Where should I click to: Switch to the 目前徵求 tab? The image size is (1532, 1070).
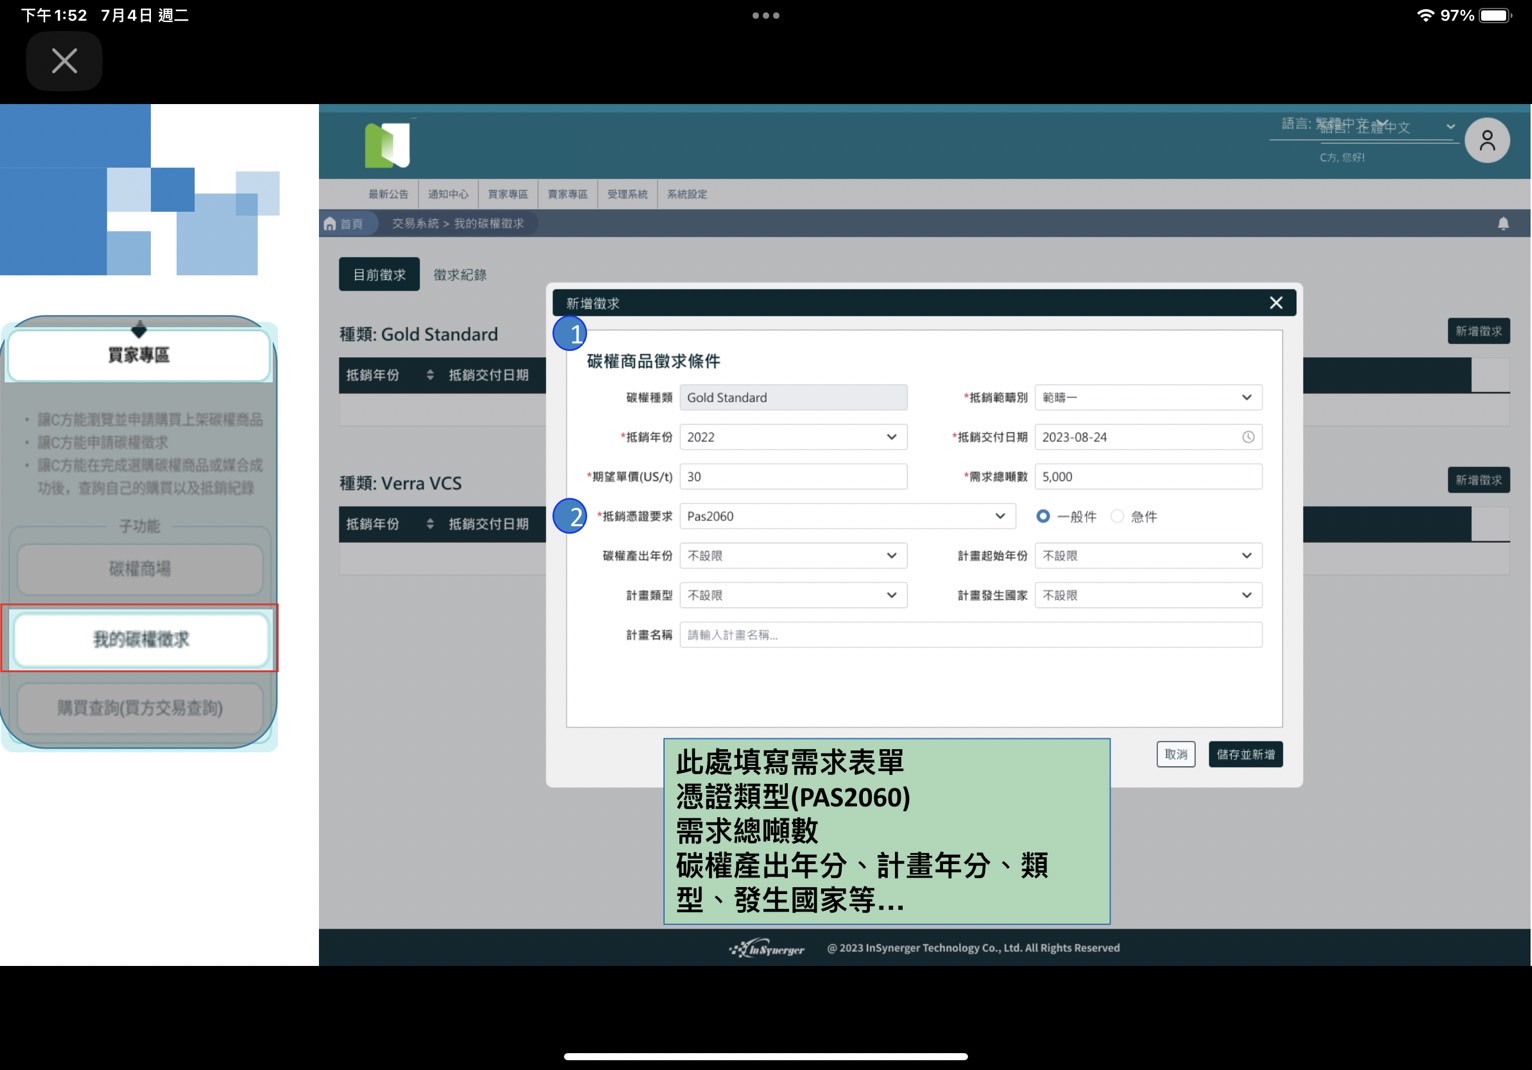tap(379, 274)
